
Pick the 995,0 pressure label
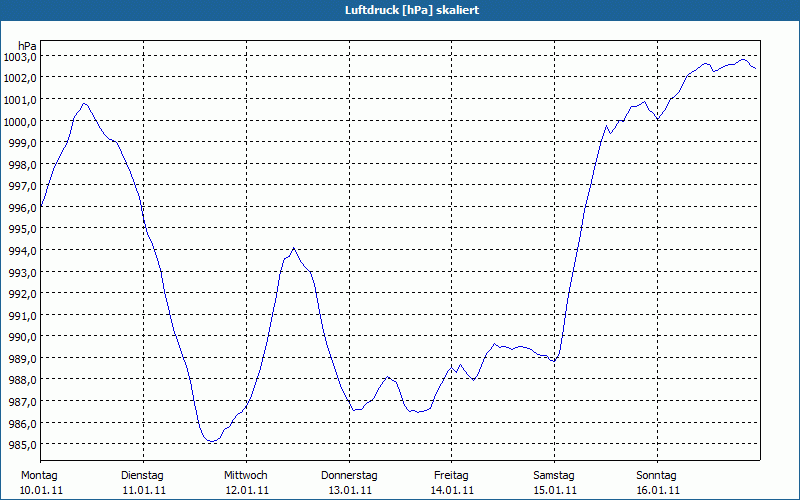pyautogui.click(x=22, y=229)
